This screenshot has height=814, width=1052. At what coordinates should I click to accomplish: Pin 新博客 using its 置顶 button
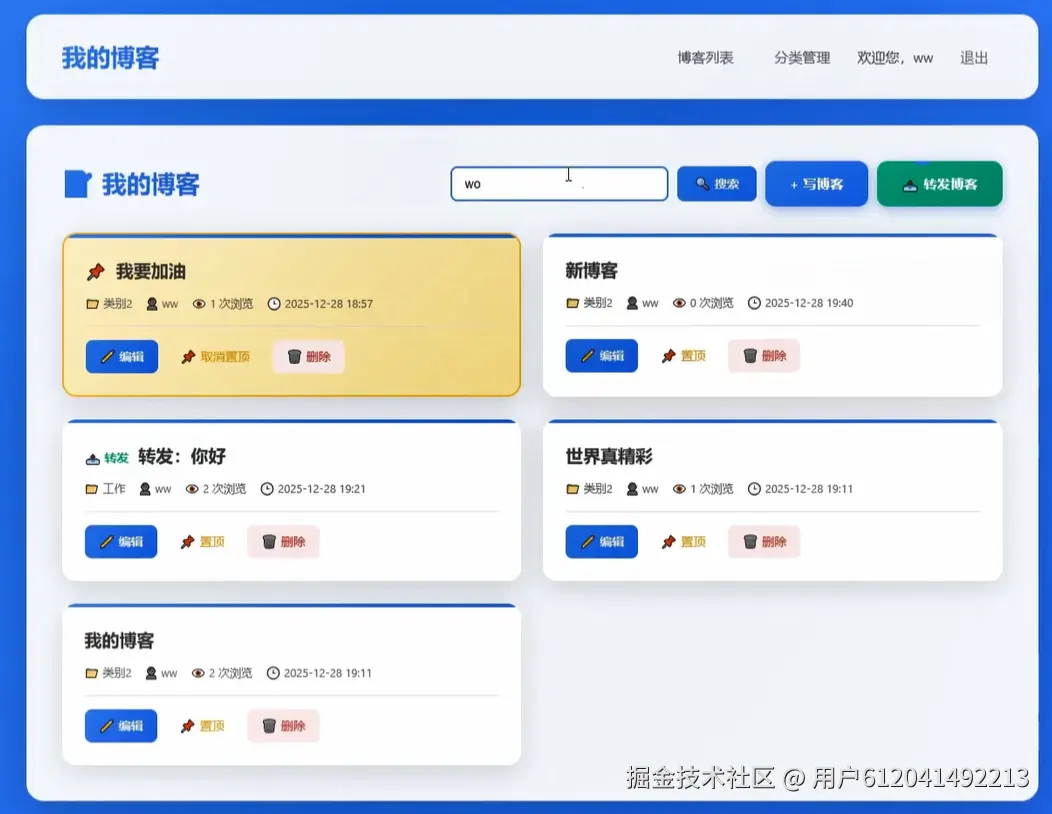683,356
